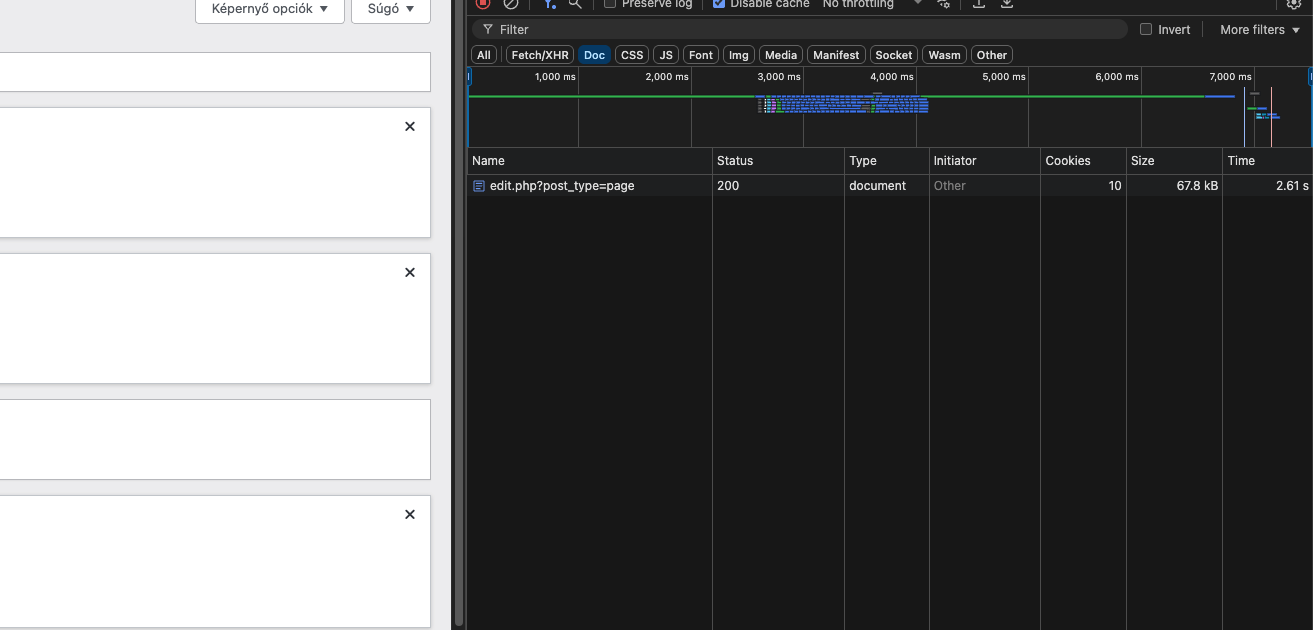The width and height of the screenshot is (1313, 630).
Task: Sort by Size column header
Action: tap(1174, 161)
